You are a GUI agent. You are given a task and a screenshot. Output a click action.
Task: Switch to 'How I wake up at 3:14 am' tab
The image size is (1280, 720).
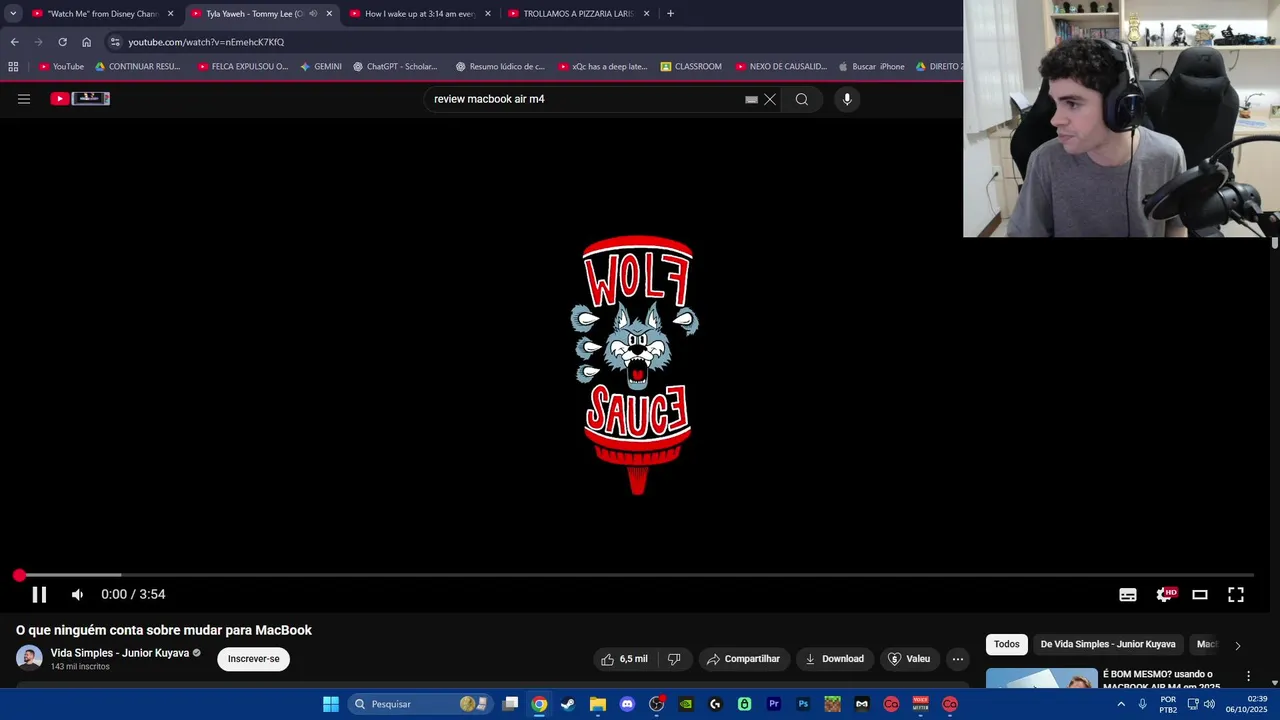pyautogui.click(x=421, y=14)
